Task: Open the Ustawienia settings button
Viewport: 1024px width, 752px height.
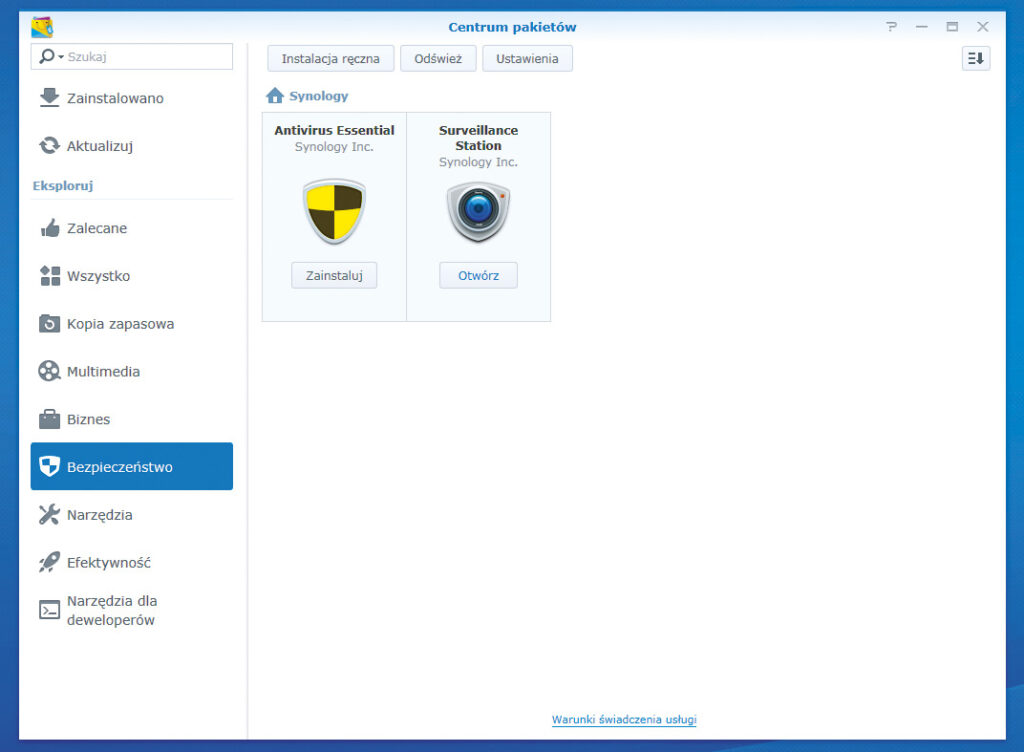Action: tap(527, 59)
